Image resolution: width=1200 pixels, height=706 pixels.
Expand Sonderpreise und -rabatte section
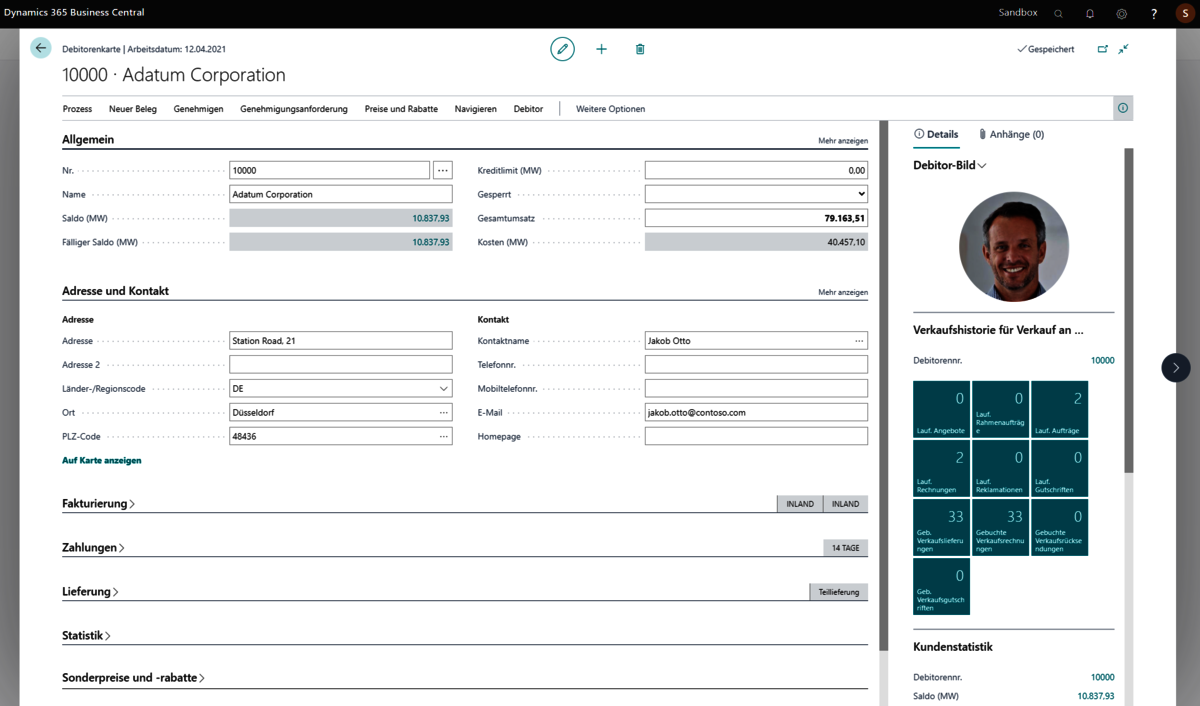point(133,678)
